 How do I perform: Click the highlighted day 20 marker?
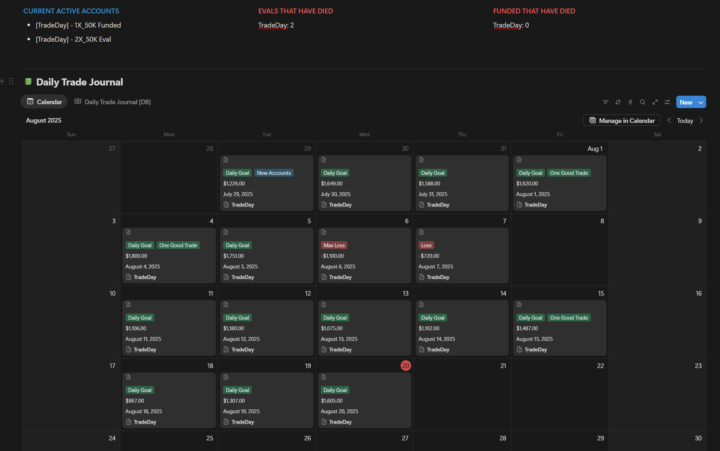(x=405, y=366)
